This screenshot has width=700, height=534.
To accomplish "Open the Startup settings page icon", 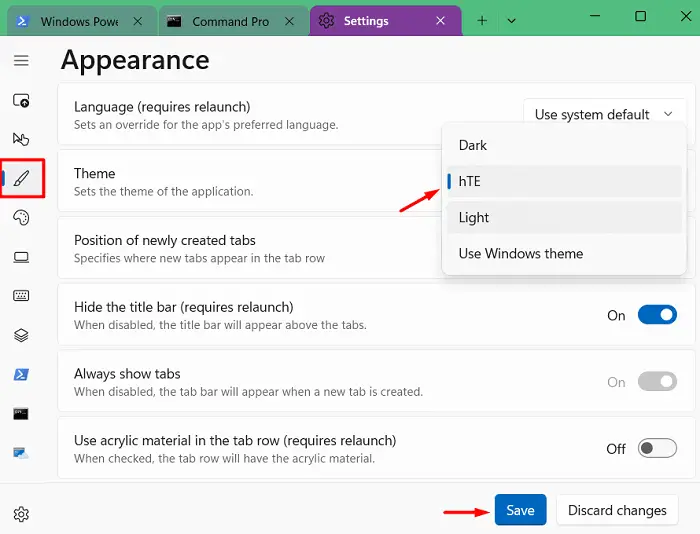I will [x=21, y=100].
